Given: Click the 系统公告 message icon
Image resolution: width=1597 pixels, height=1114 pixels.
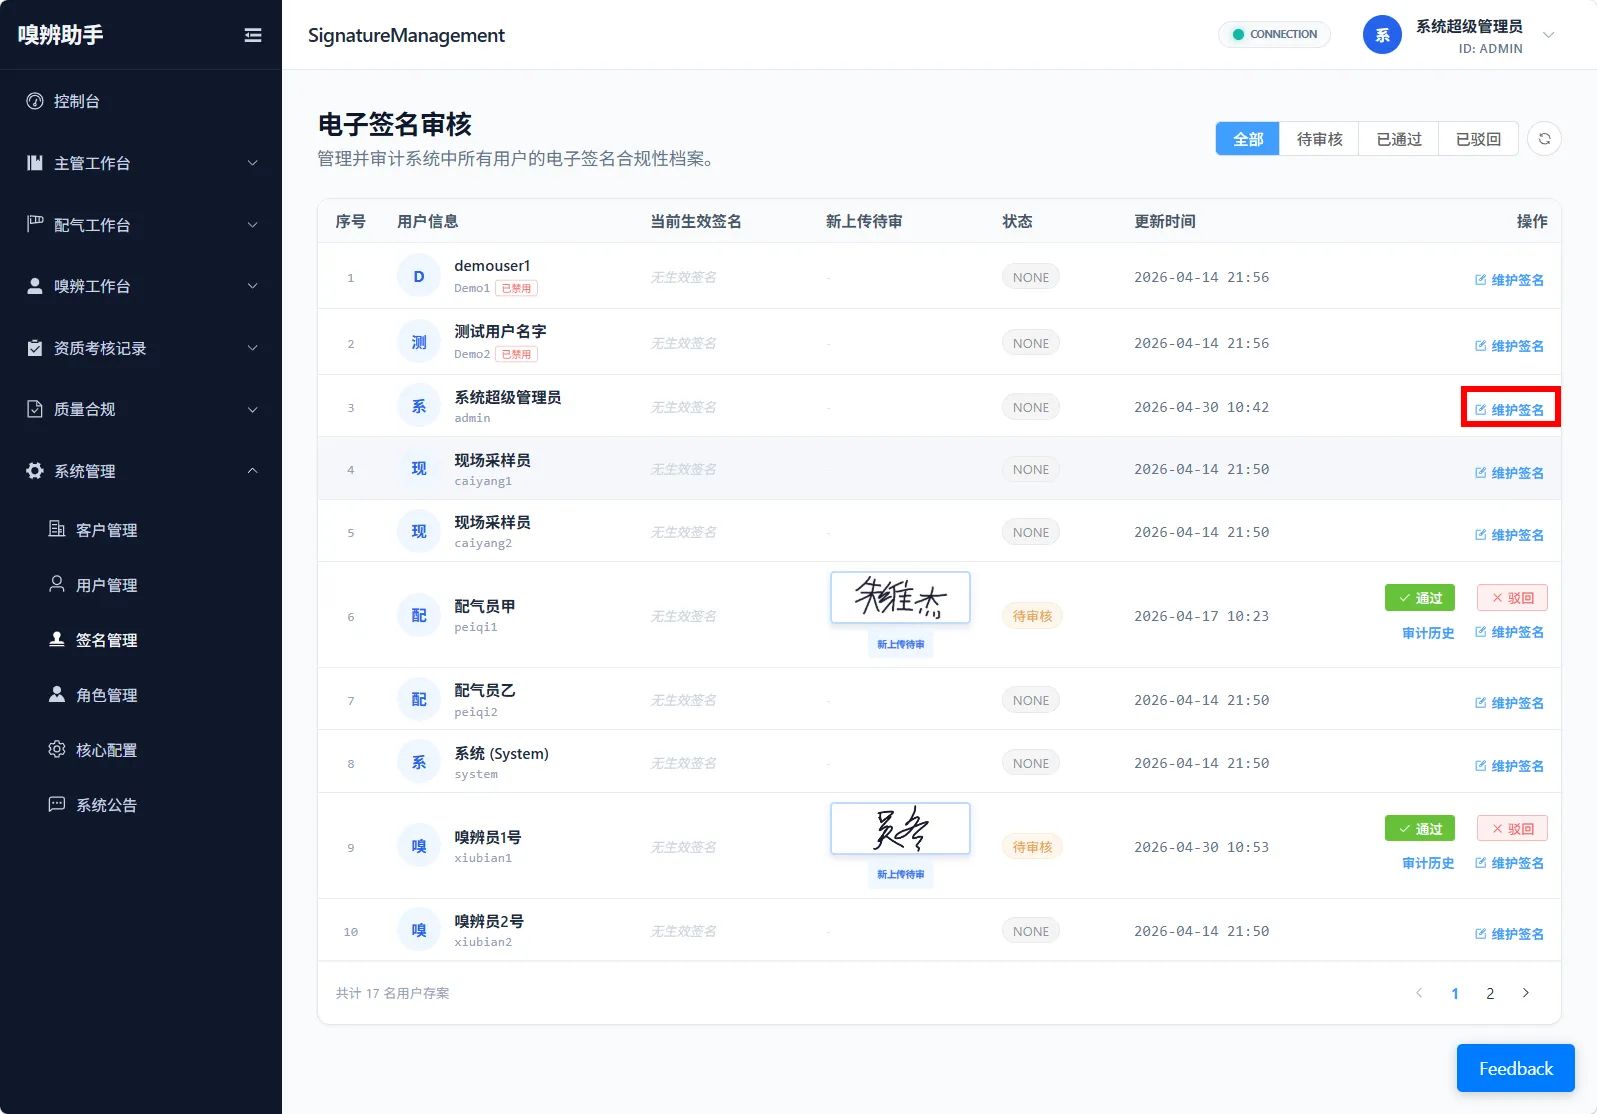Looking at the screenshot, I should tap(57, 804).
